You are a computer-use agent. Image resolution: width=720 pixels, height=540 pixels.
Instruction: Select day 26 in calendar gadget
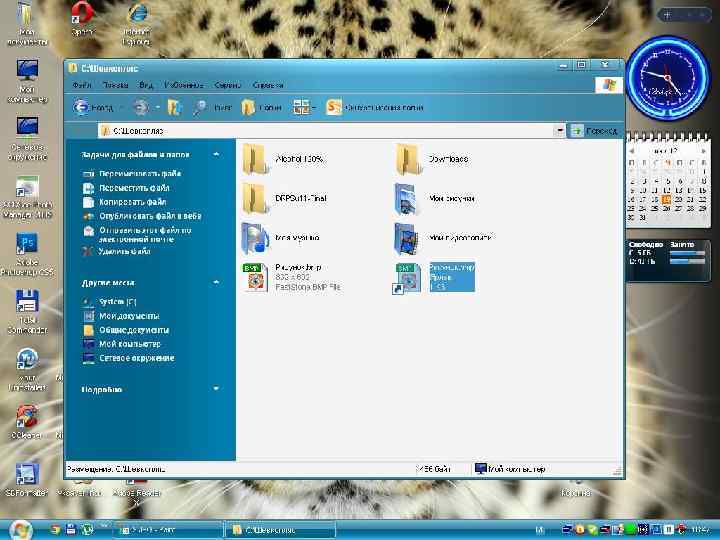click(x=666, y=208)
